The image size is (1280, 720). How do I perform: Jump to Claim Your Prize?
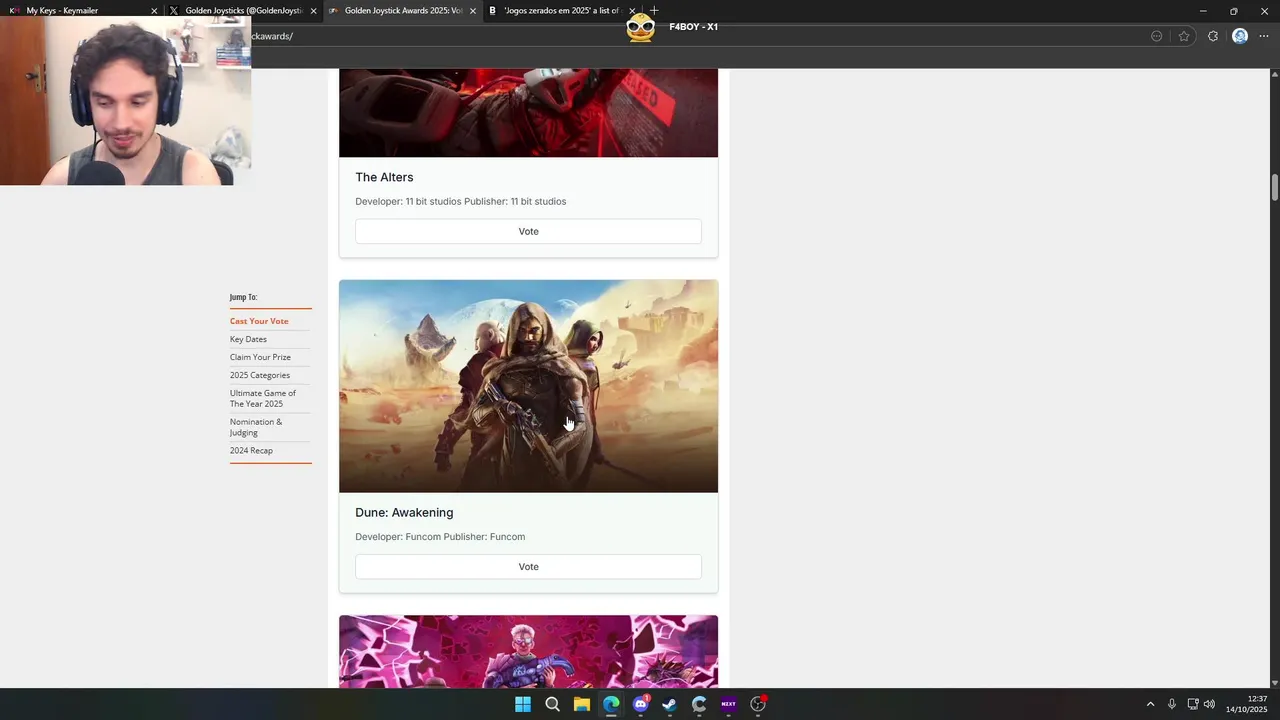coord(260,357)
